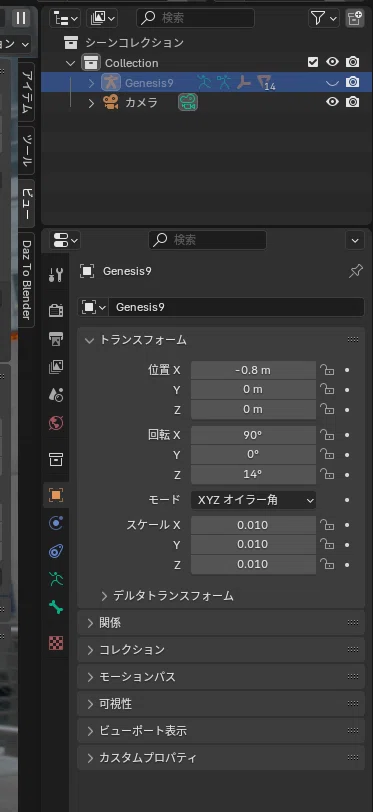Click the new collection icon in outliner

click(x=355, y=19)
